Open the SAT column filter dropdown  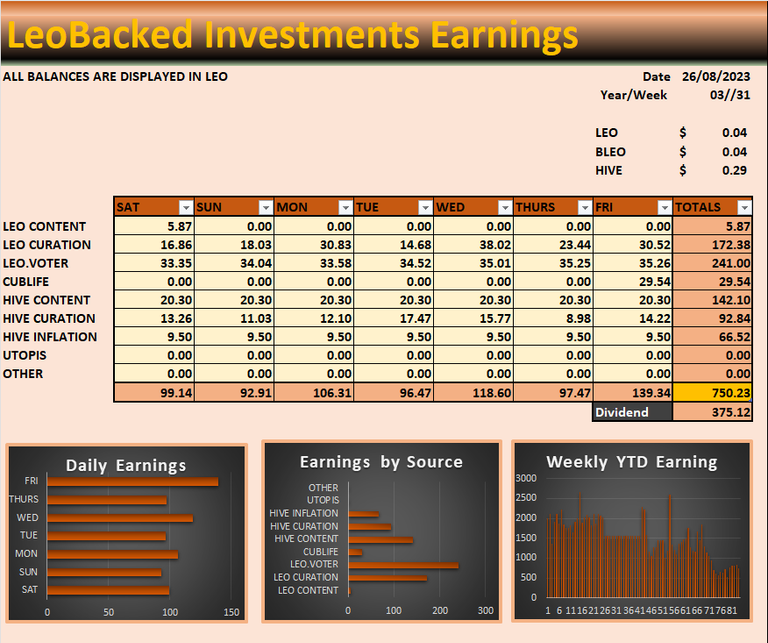186,208
